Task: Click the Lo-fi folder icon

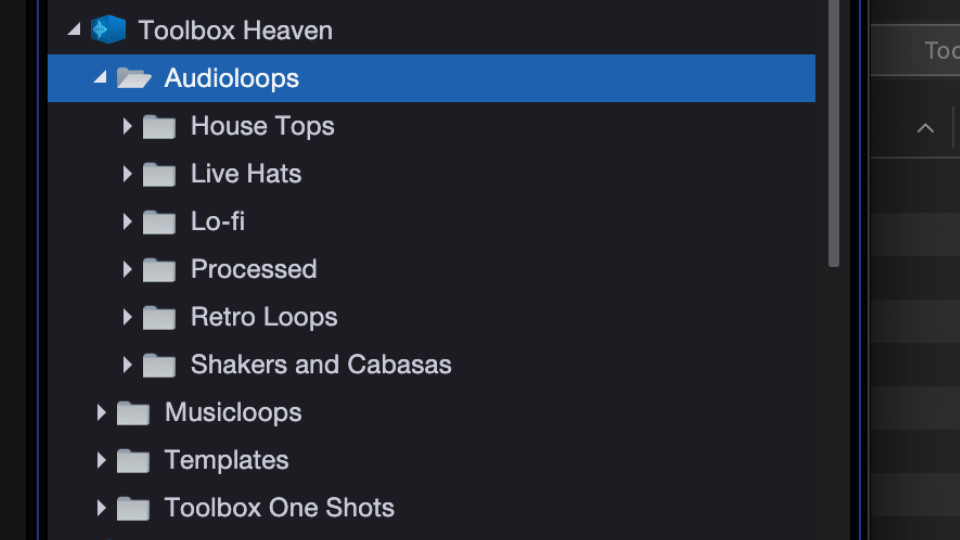Action: [159, 222]
